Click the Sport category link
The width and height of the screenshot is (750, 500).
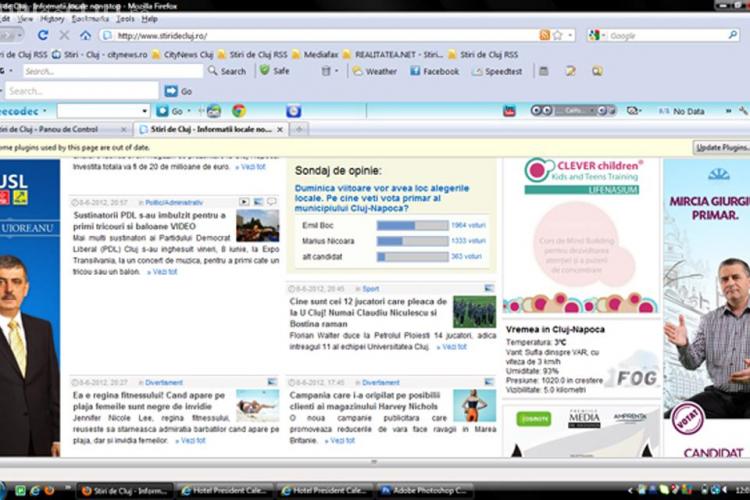click(370, 289)
